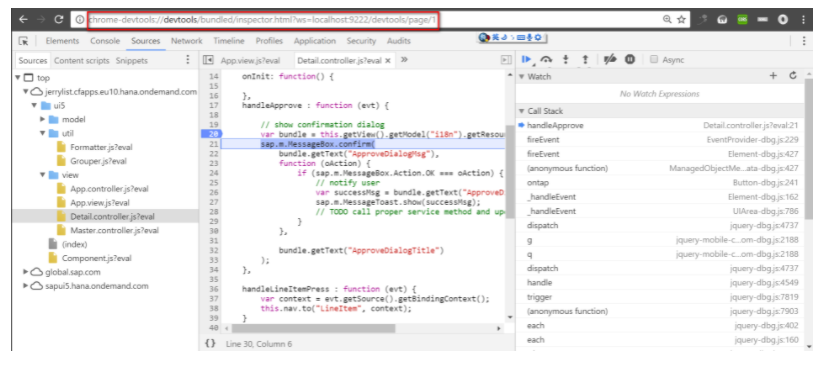The width and height of the screenshot is (825, 373).
Task: Refresh the watch expressions
Action: pos(793,76)
